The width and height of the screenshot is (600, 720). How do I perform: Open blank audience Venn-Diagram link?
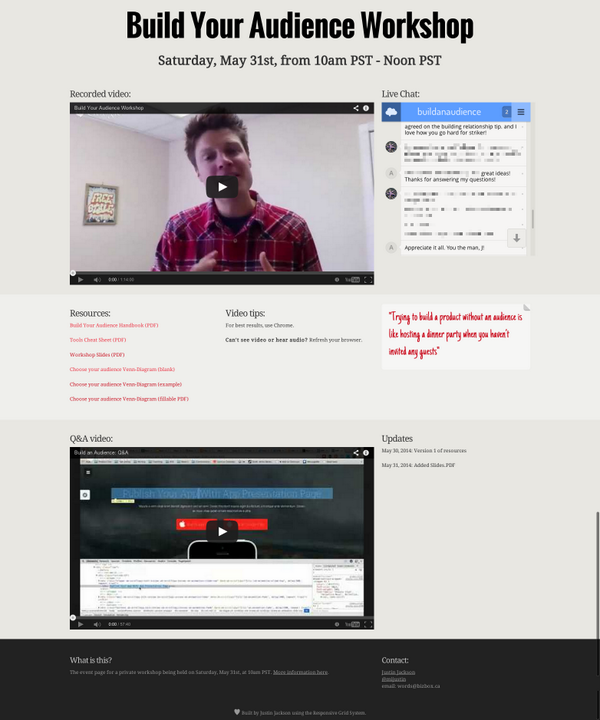[123, 369]
